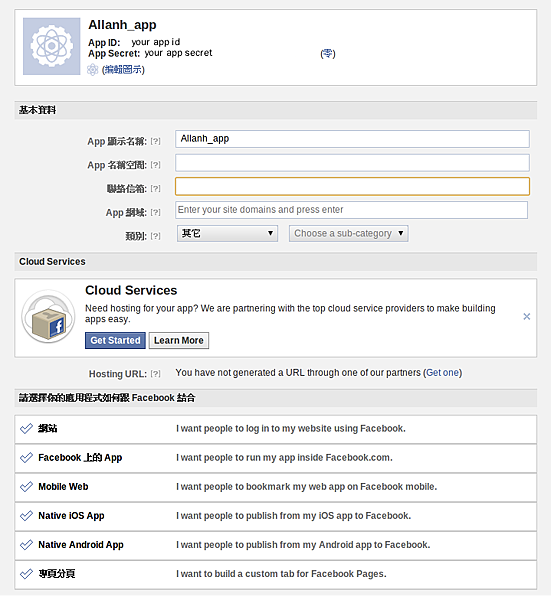Toggle the Native iOS App checkmark

[x=26, y=516]
